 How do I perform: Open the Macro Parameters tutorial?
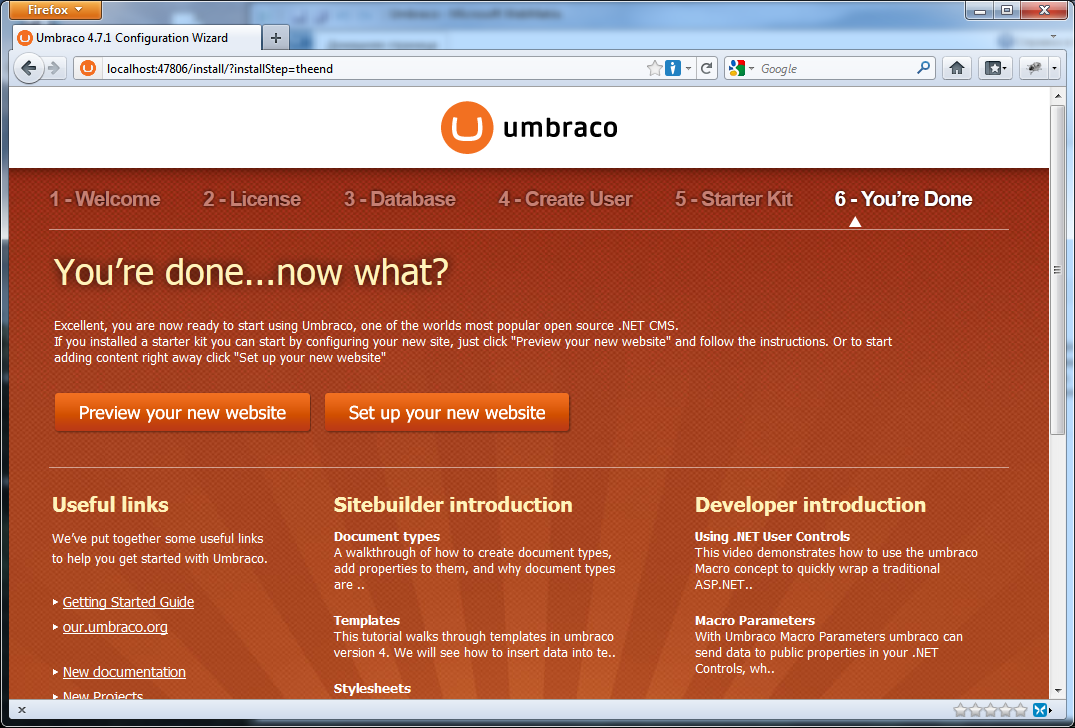[755, 620]
